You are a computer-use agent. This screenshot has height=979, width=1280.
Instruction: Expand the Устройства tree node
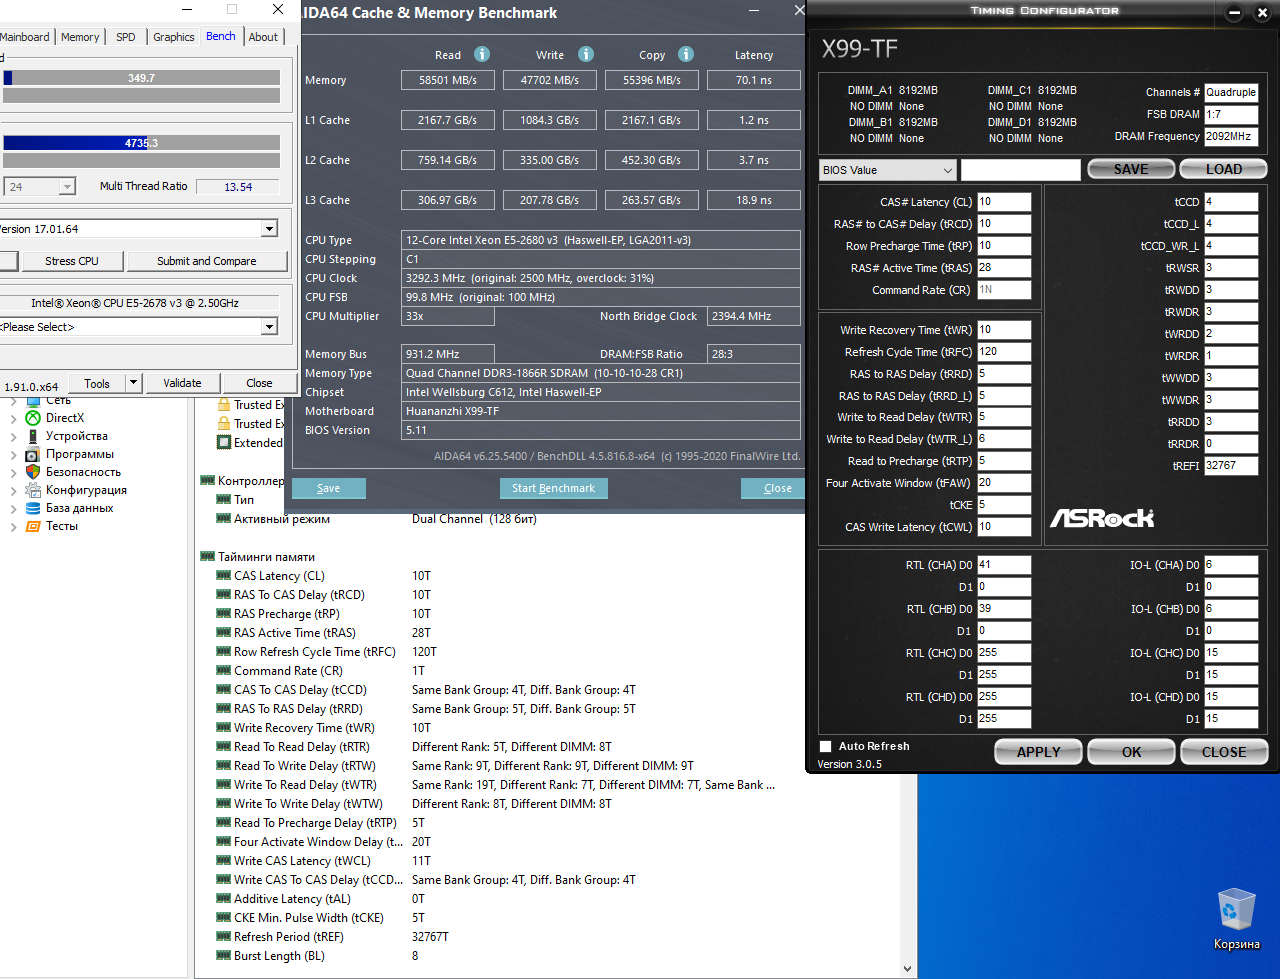(13, 436)
